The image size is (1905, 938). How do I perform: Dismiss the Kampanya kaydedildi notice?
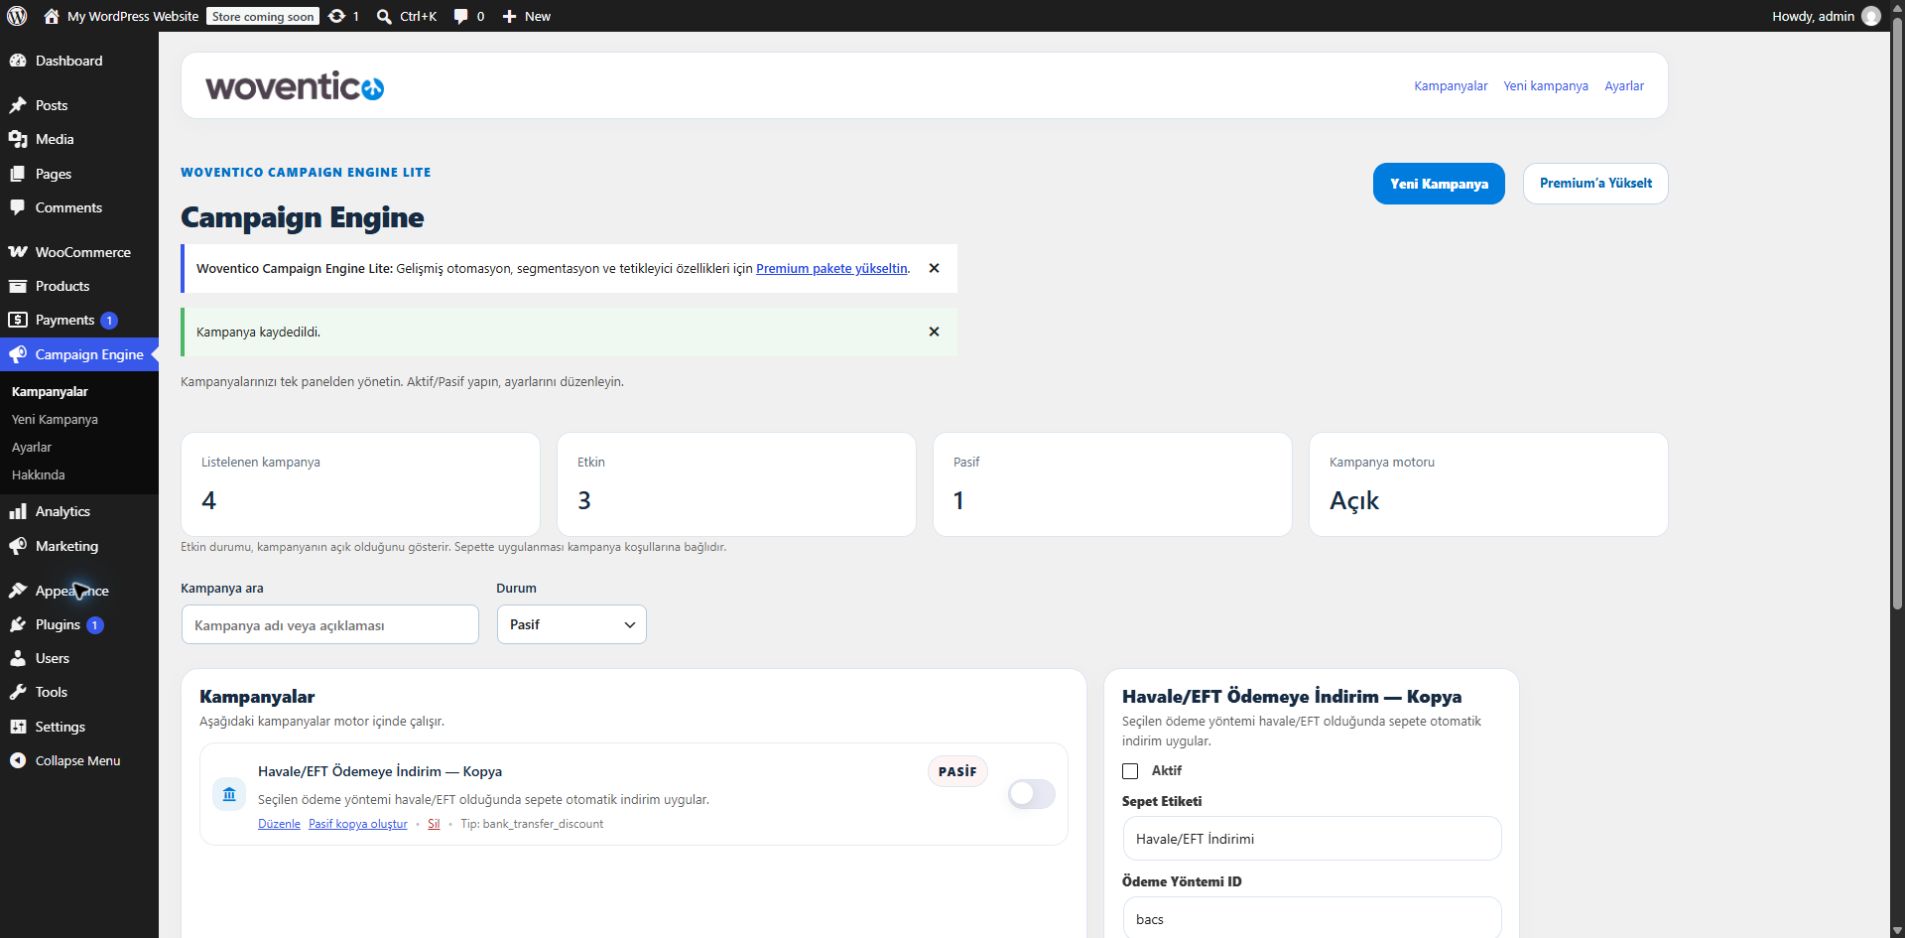click(x=934, y=332)
